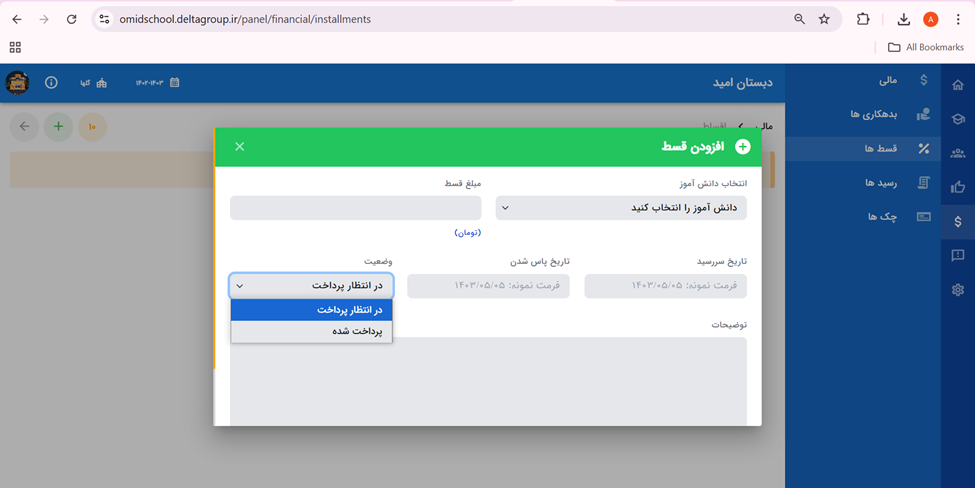Select قسط ها menu item
The width and height of the screenshot is (975, 488).
click(864, 149)
